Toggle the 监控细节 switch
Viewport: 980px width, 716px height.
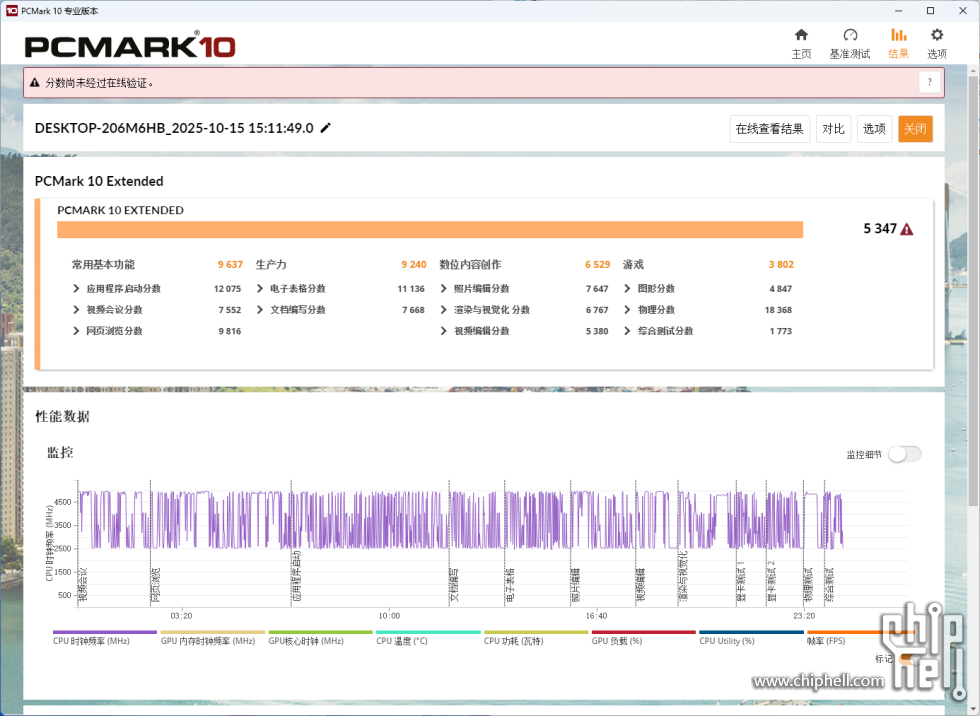point(904,454)
